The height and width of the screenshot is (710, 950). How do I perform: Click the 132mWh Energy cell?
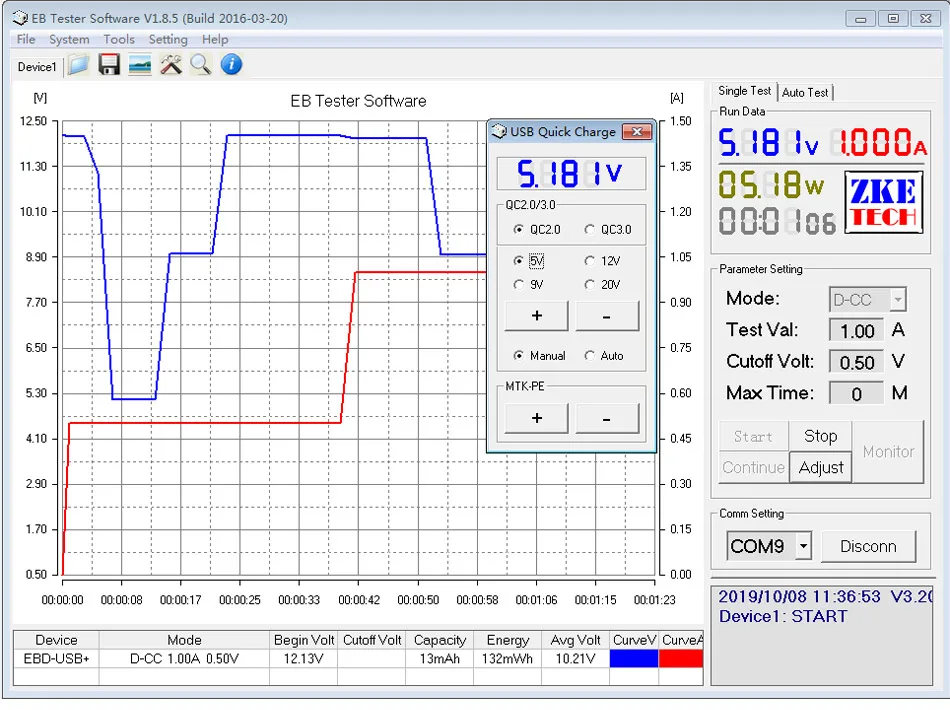click(x=507, y=659)
